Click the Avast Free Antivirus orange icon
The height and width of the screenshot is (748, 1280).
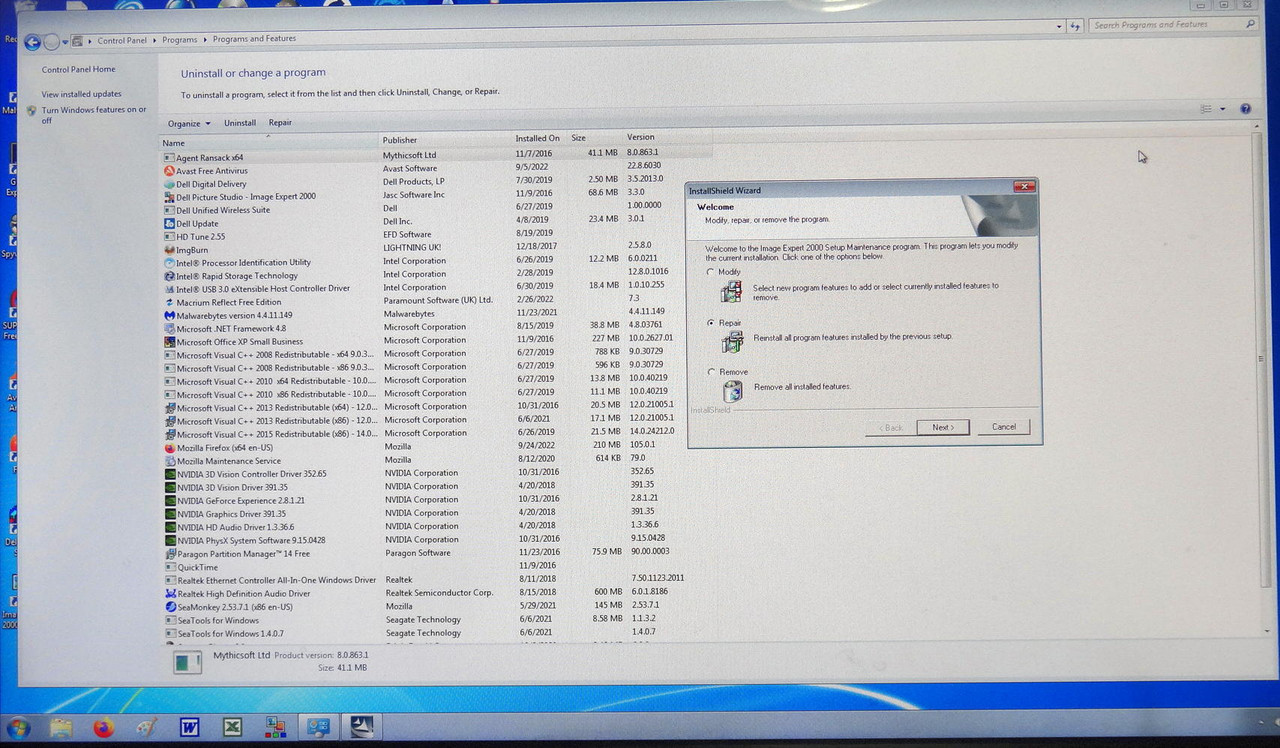(x=169, y=171)
